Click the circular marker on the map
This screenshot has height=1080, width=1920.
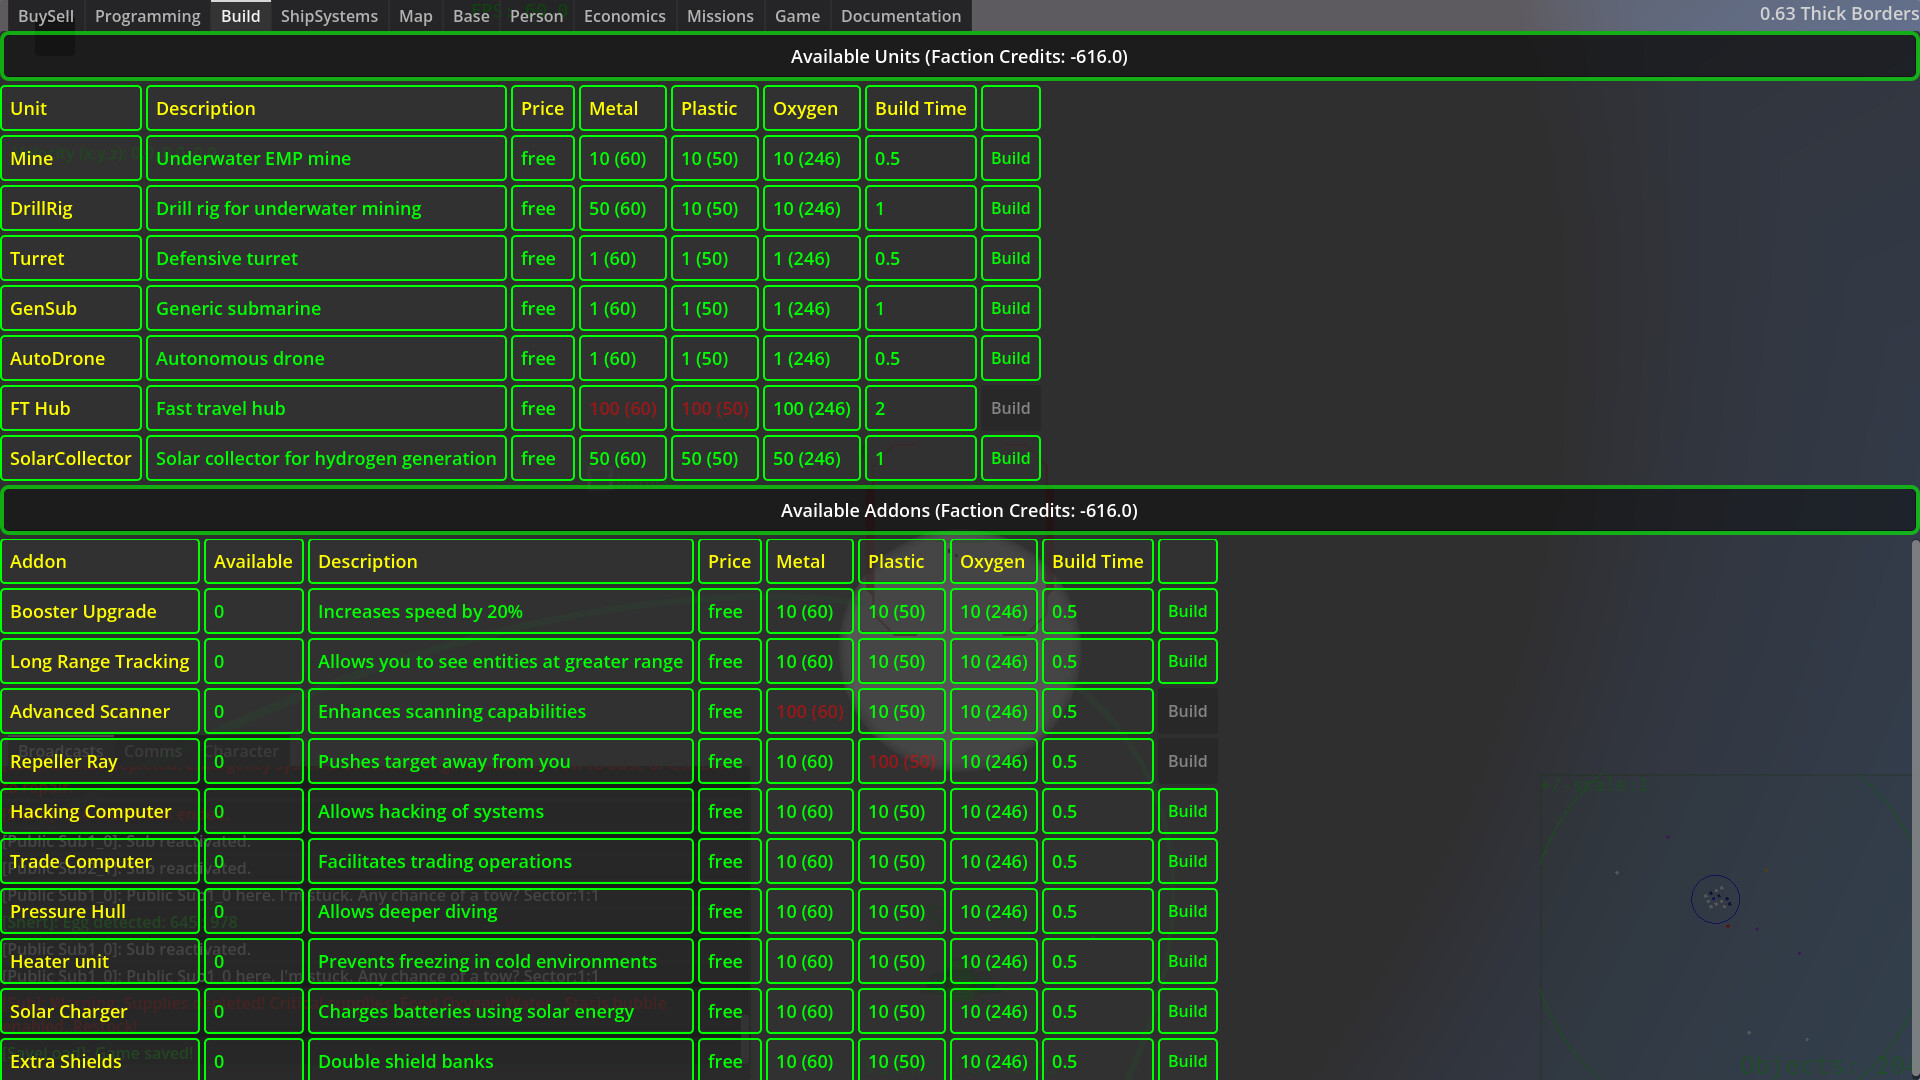click(x=1715, y=899)
